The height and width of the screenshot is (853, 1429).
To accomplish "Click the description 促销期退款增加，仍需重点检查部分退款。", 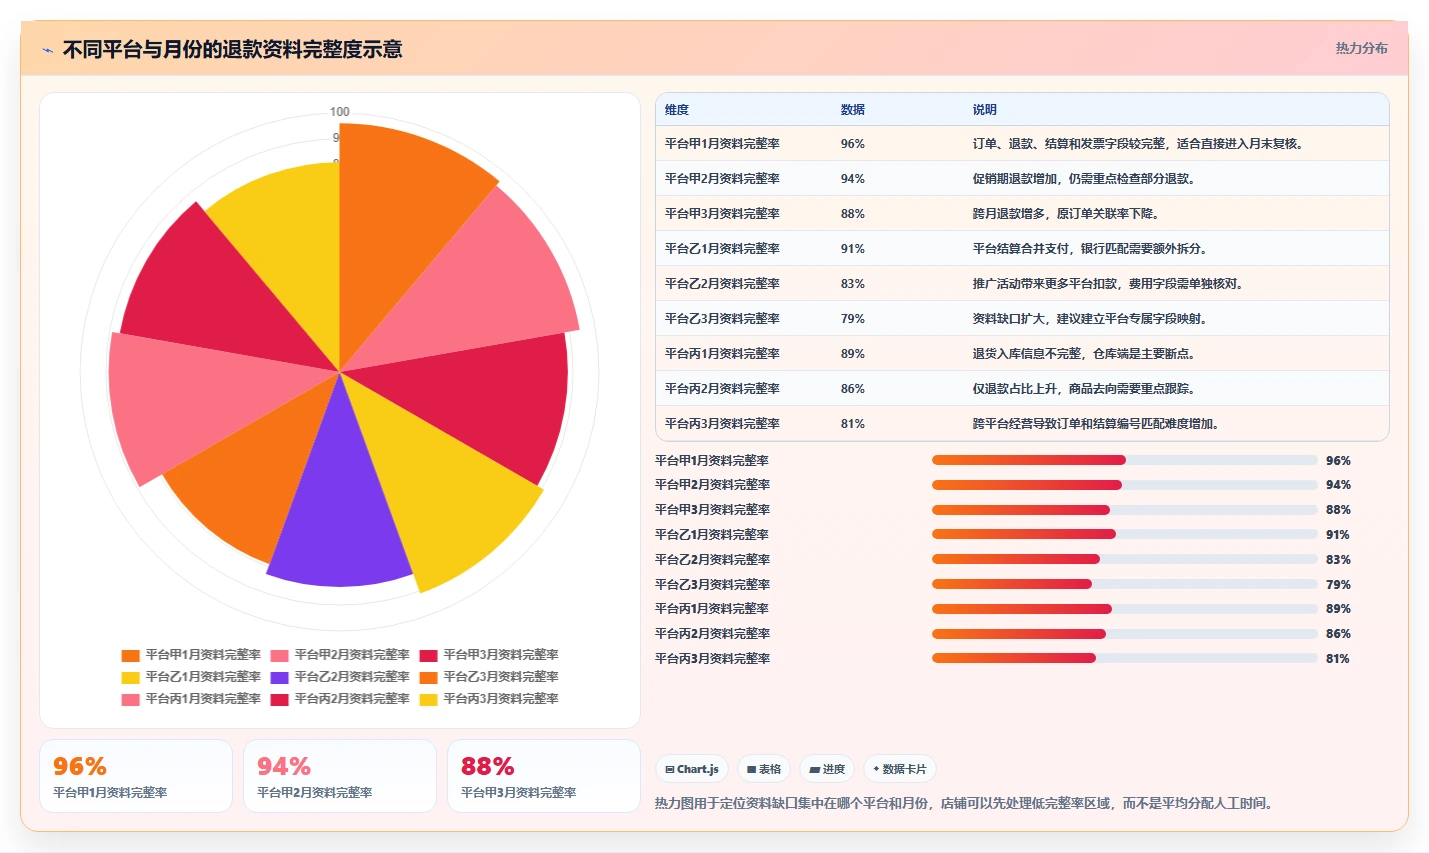I will tap(1084, 179).
